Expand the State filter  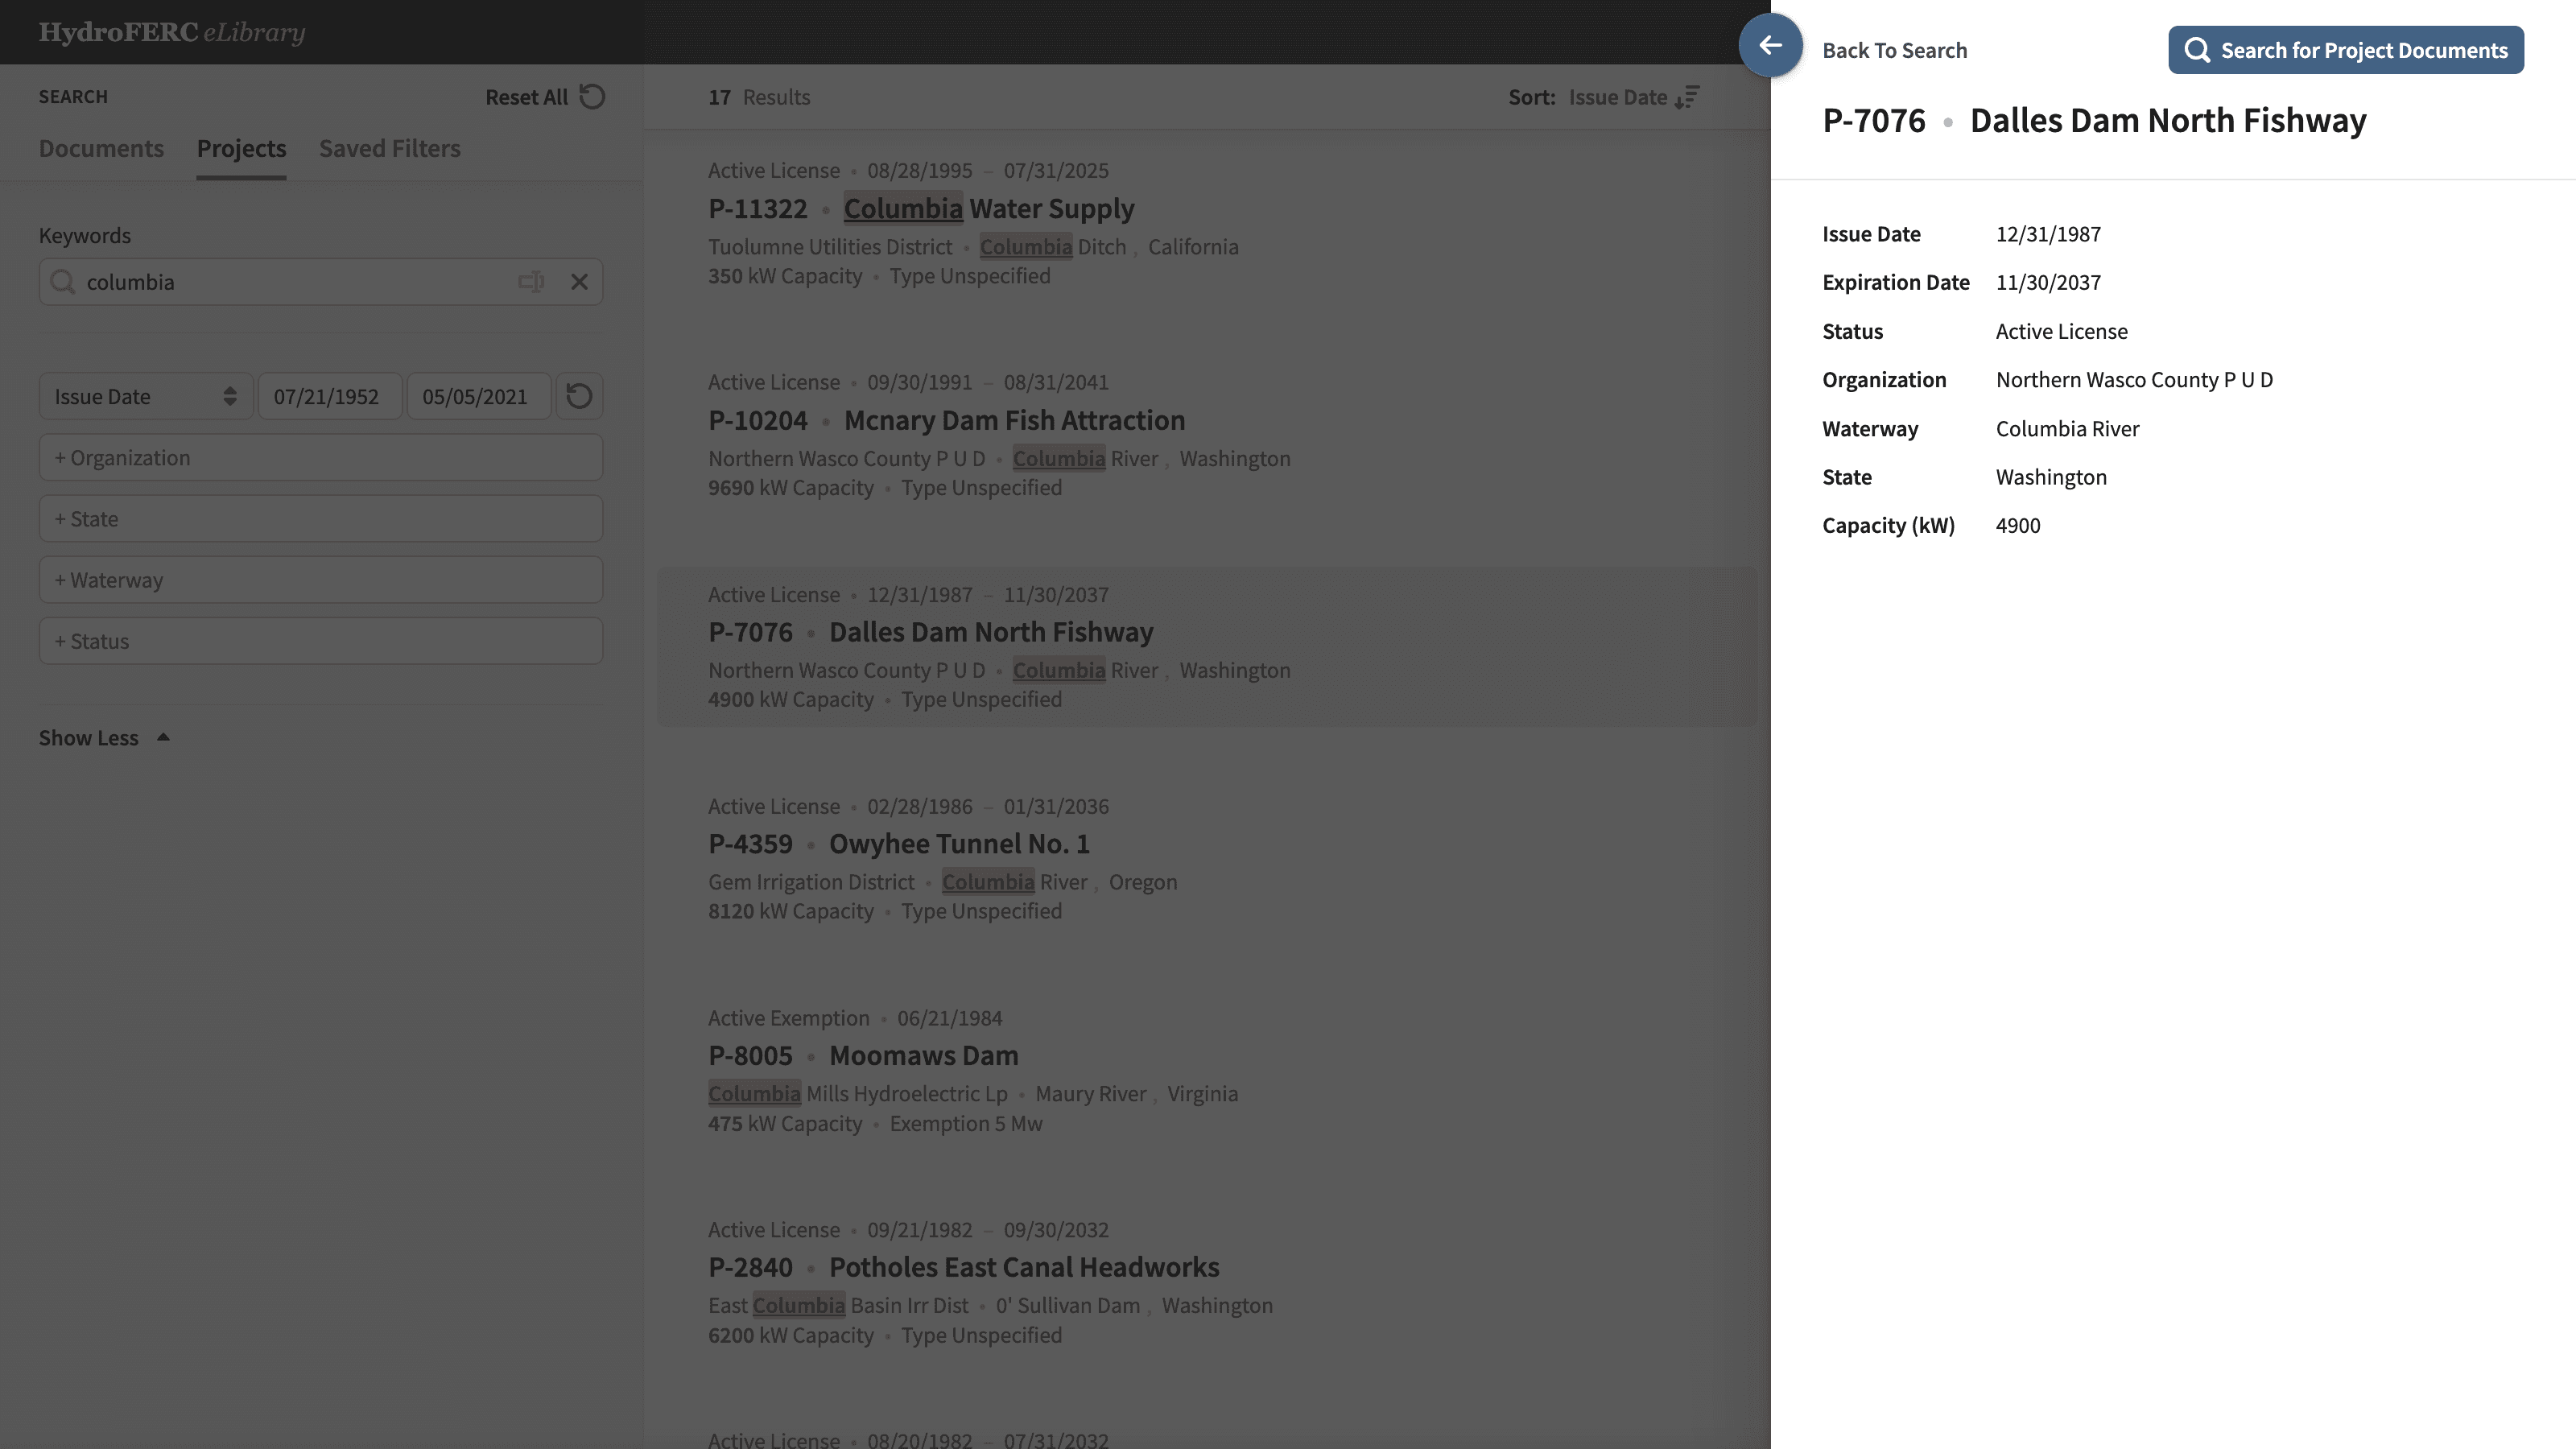[x=321, y=518]
